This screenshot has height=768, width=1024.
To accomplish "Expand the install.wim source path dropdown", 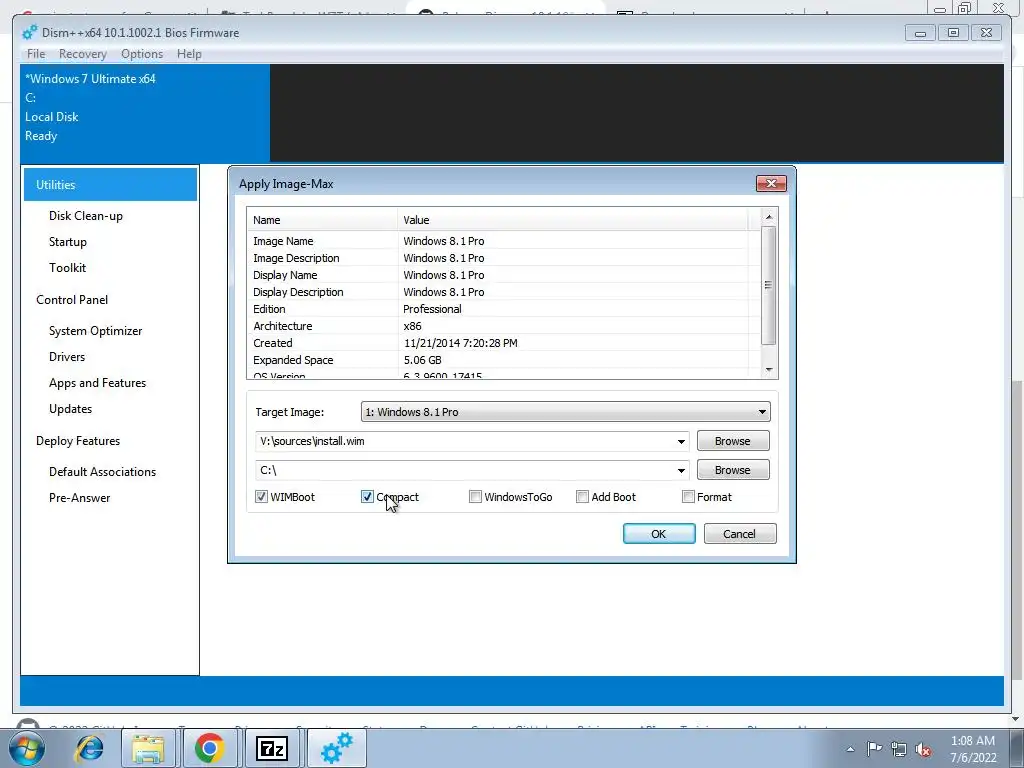I will tap(681, 441).
